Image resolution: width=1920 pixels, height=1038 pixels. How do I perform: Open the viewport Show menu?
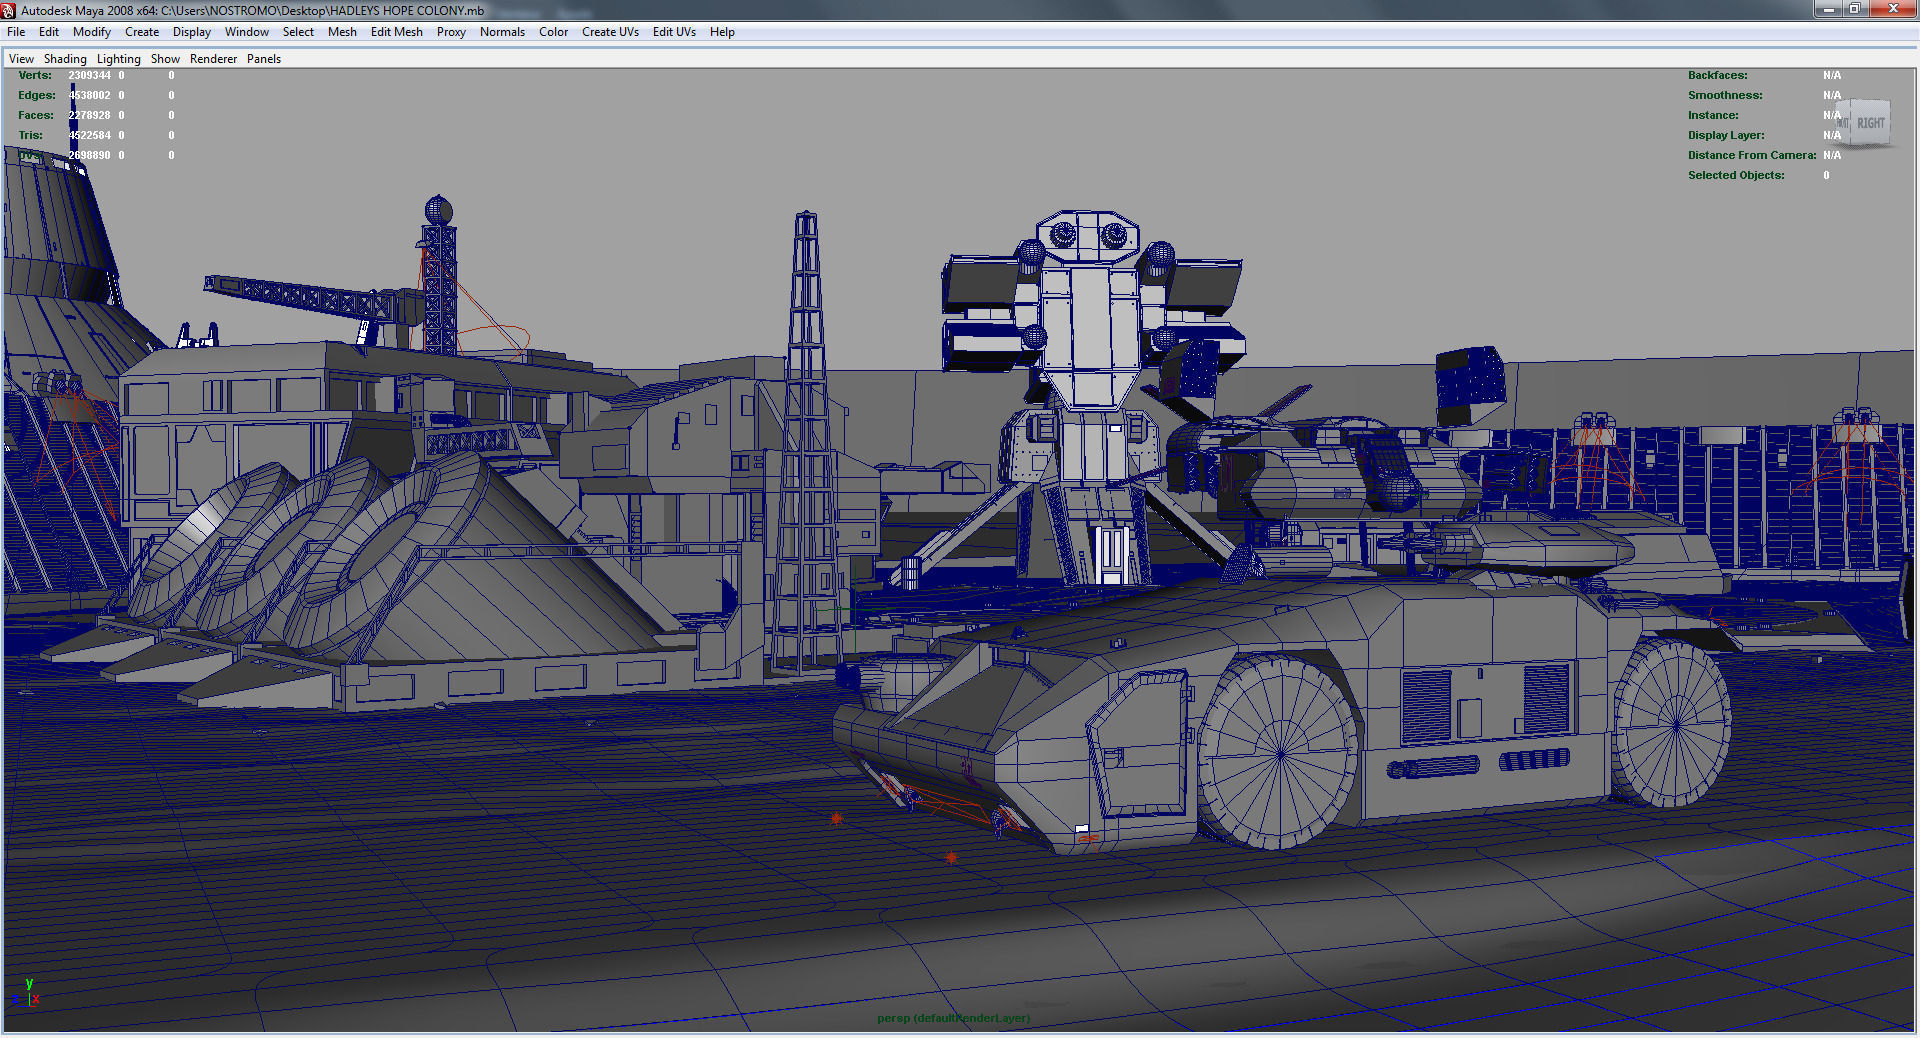pos(165,59)
